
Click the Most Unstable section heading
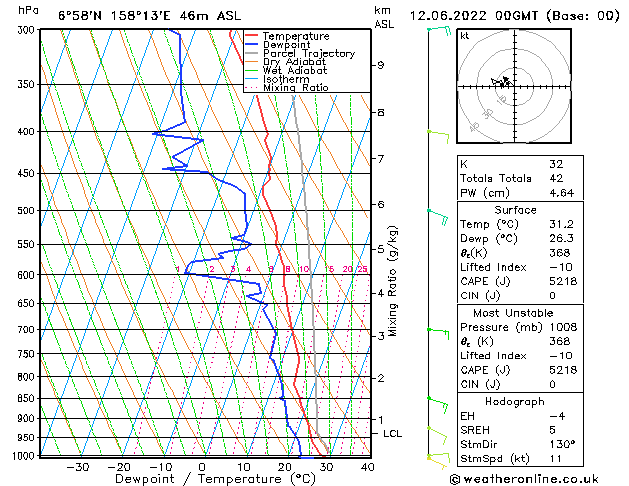coord(513,313)
